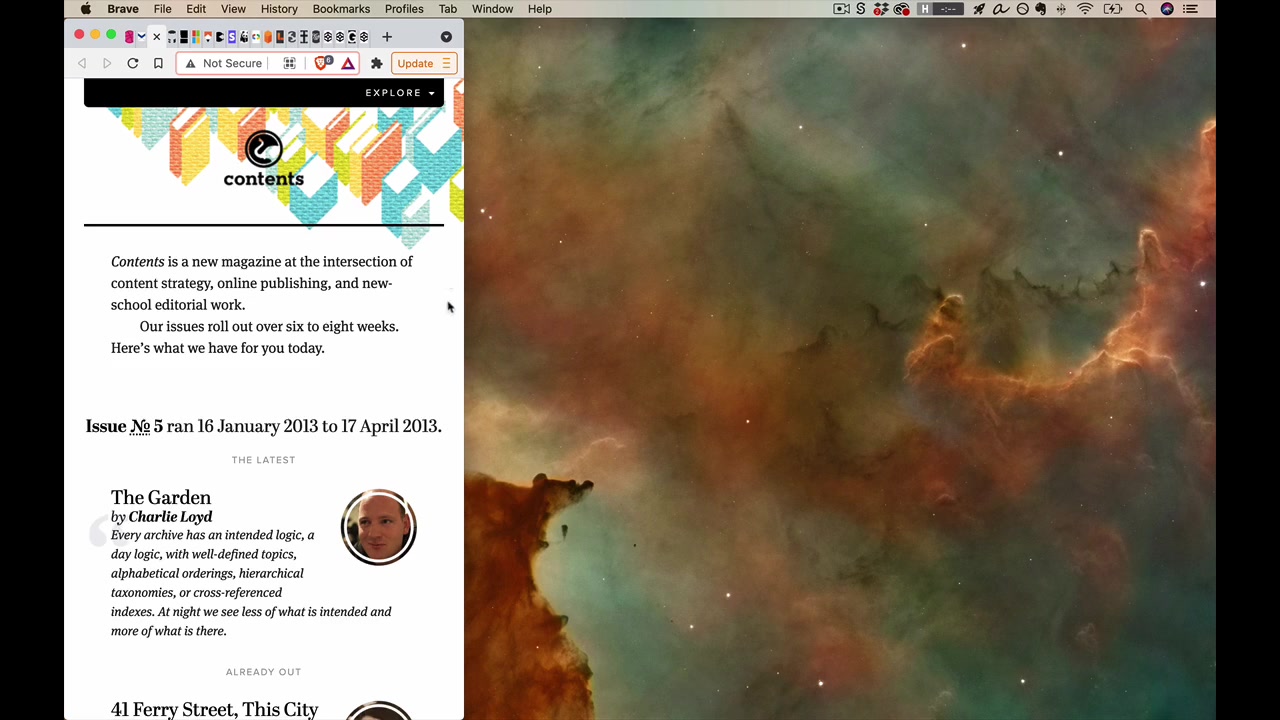
Task: Reload the current page
Action: click(x=132, y=63)
